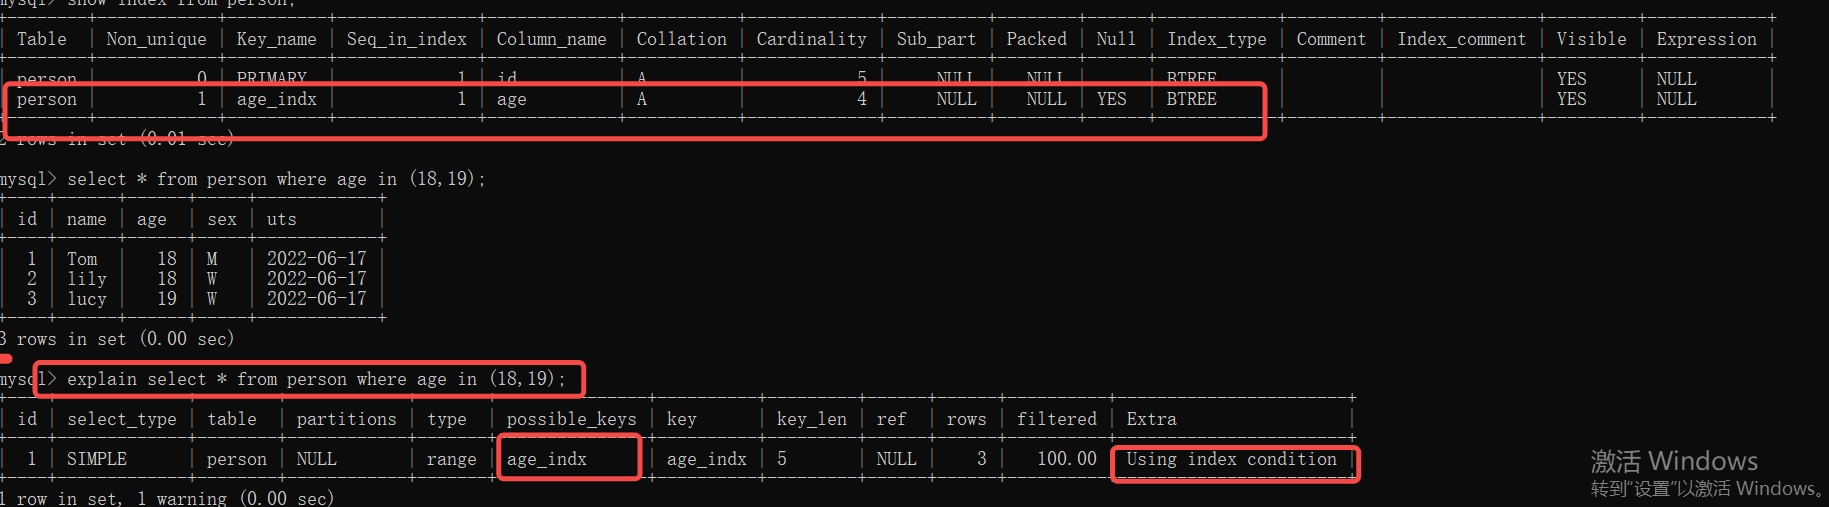
Task: Click age_indx in the Key_name column
Action: click(276, 99)
